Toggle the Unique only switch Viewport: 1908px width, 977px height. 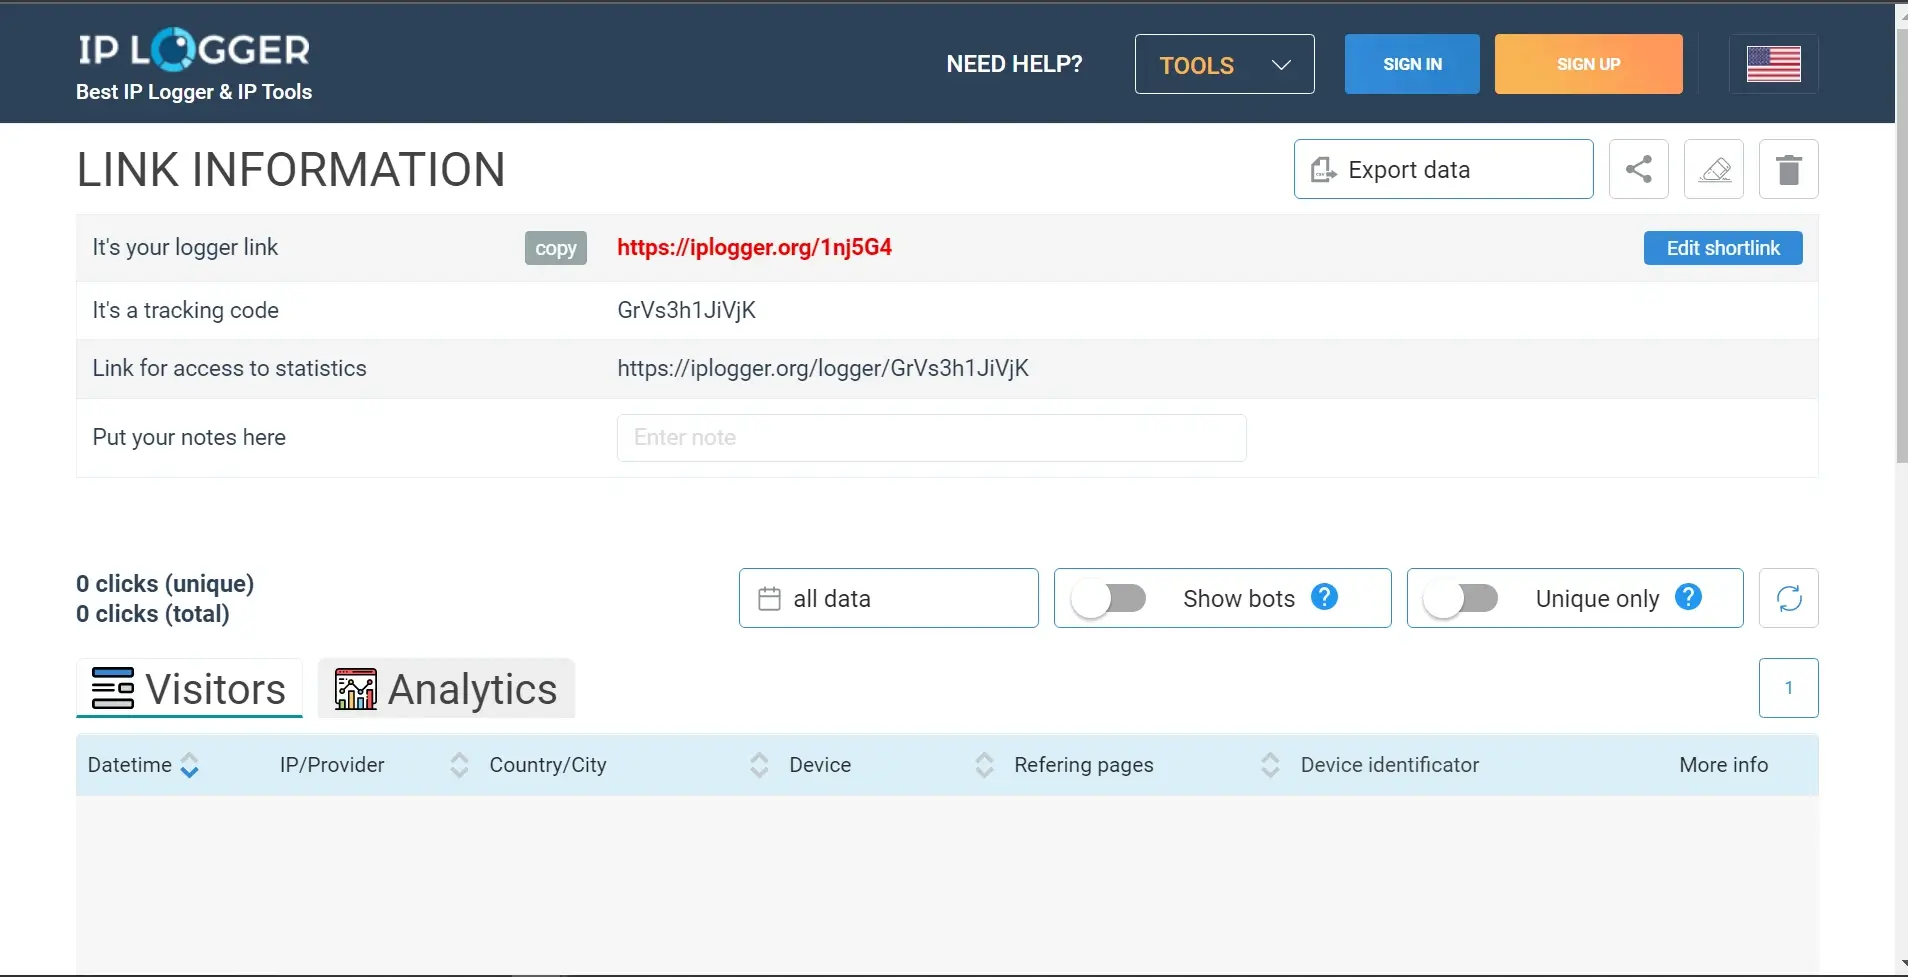pyautogui.click(x=1460, y=599)
